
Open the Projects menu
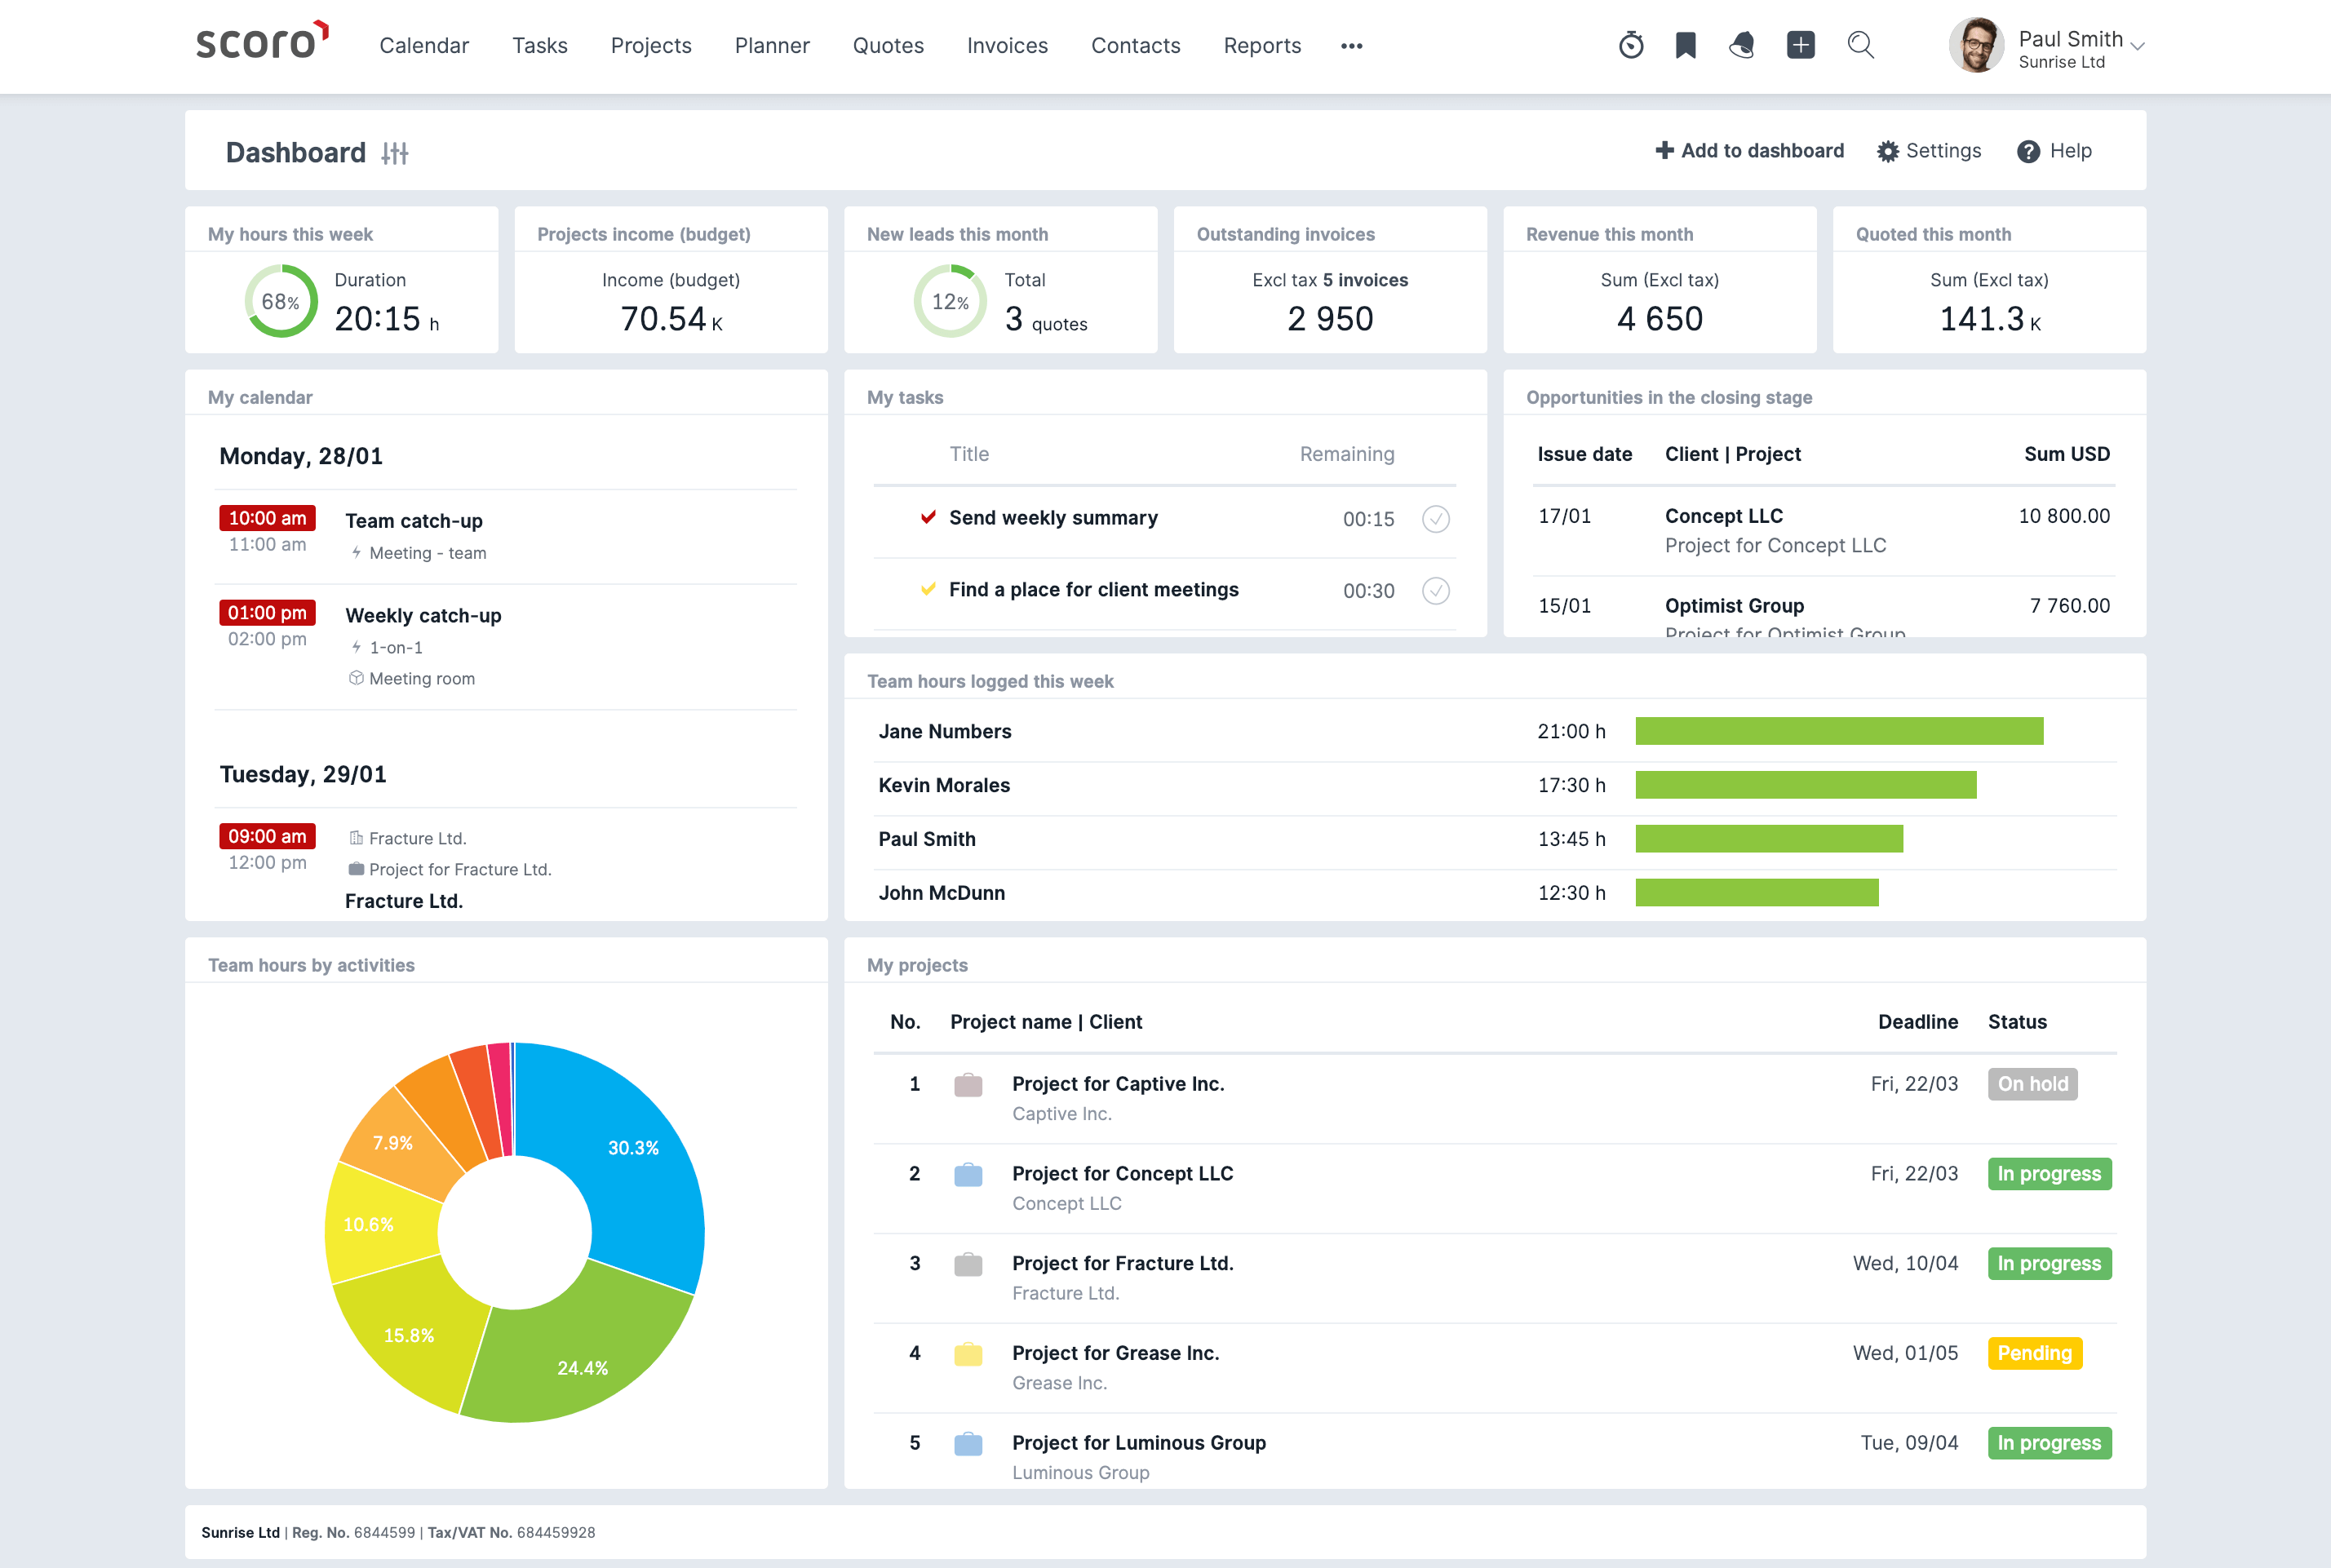[651, 46]
